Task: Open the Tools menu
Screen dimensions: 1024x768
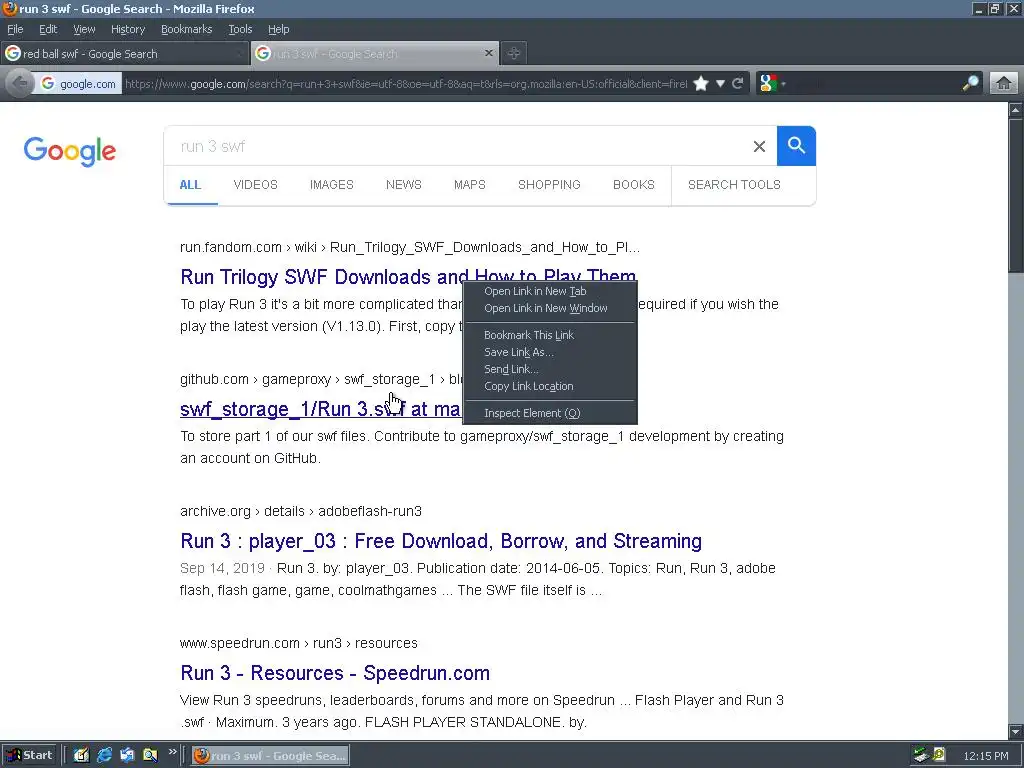Action: point(240,29)
